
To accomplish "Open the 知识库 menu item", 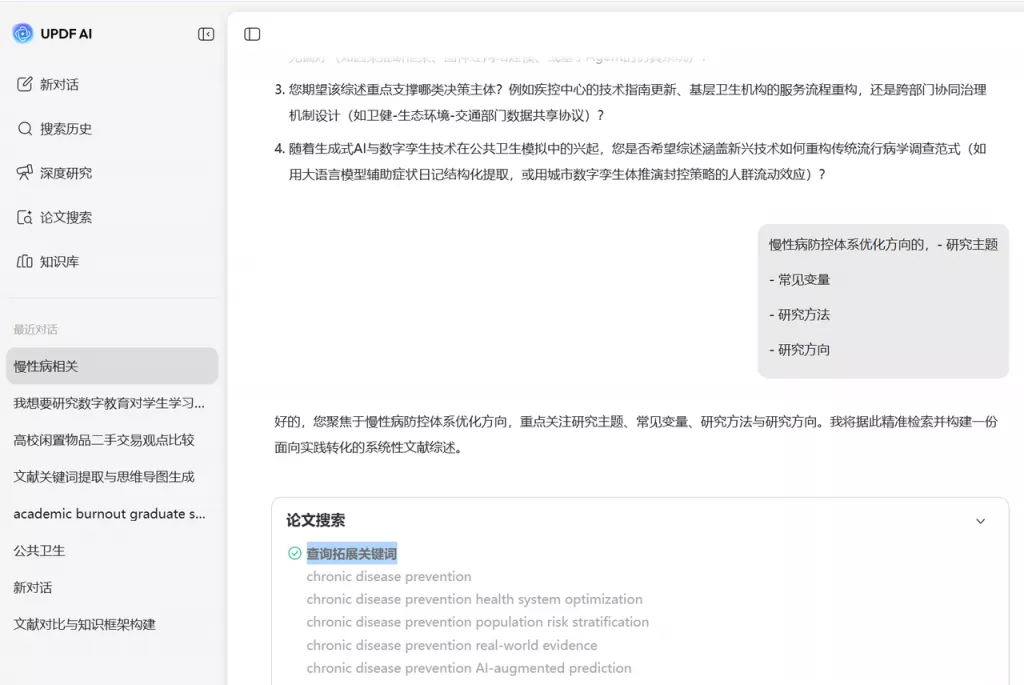I will [x=59, y=262].
